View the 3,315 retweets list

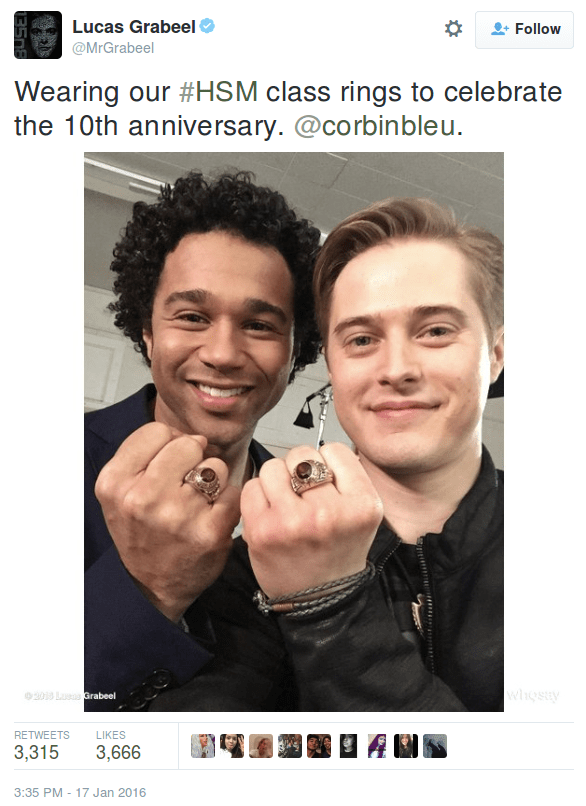pos(41,745)
